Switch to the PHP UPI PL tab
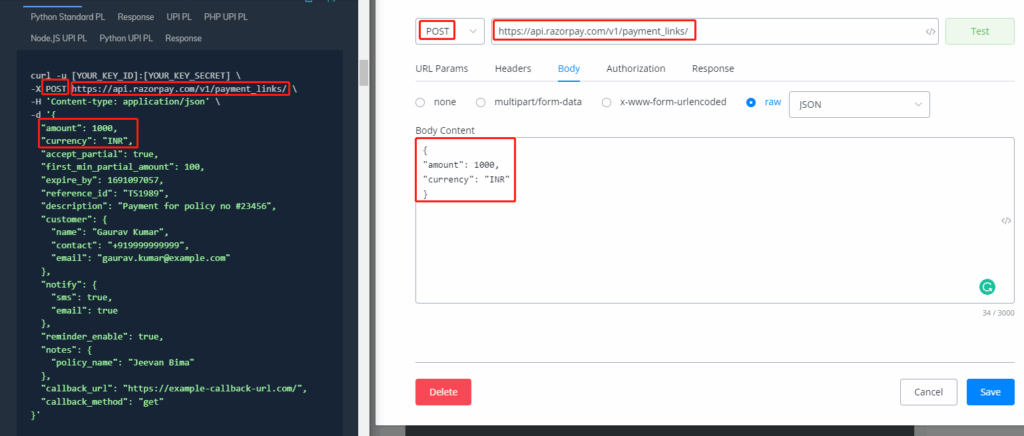Screen dimensions: 1024x436 point(225,17)
